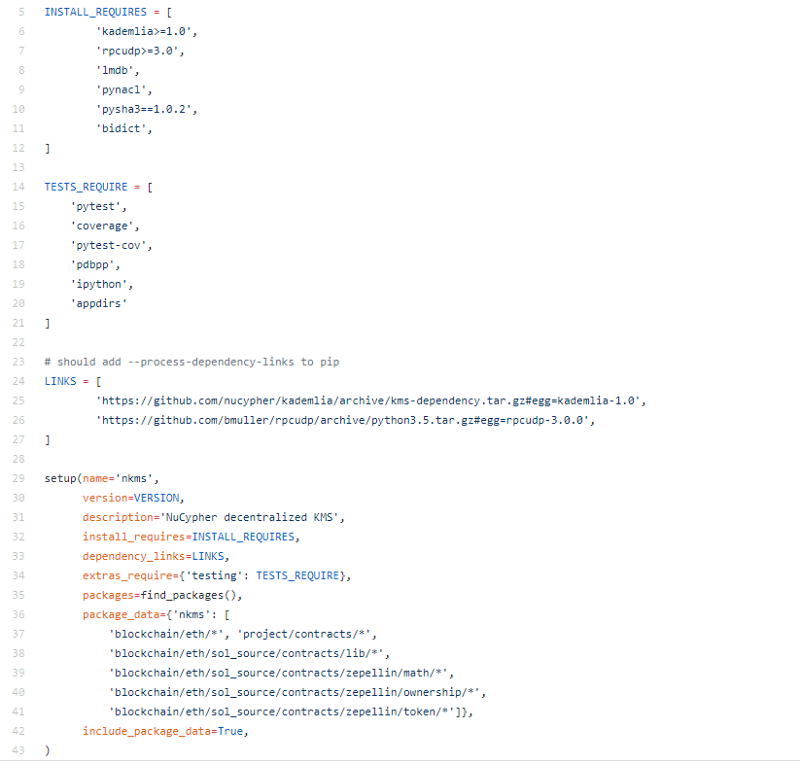Click the 'appdirs' entry
The height and width of the screenshot is (762, 800).
tap(98, 303)
